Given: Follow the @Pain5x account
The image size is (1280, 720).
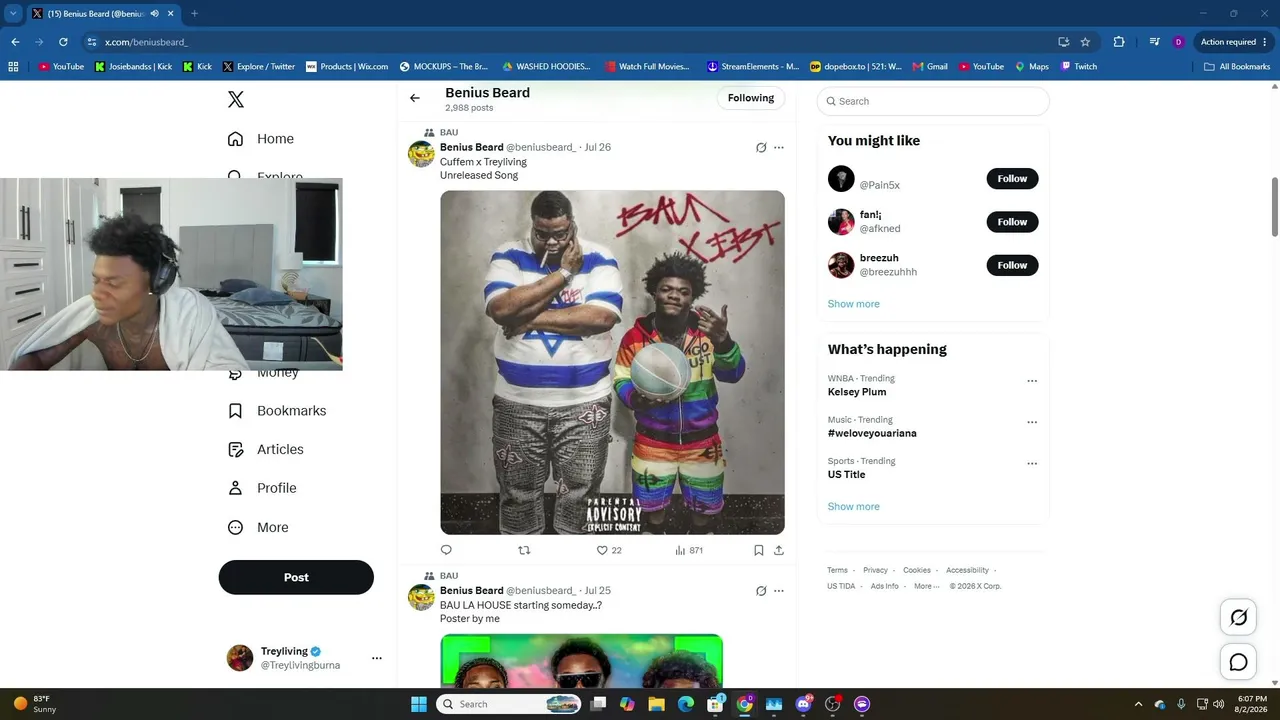Looking at the screenshot, I should pyautogui.click(x=1012, y=179).
